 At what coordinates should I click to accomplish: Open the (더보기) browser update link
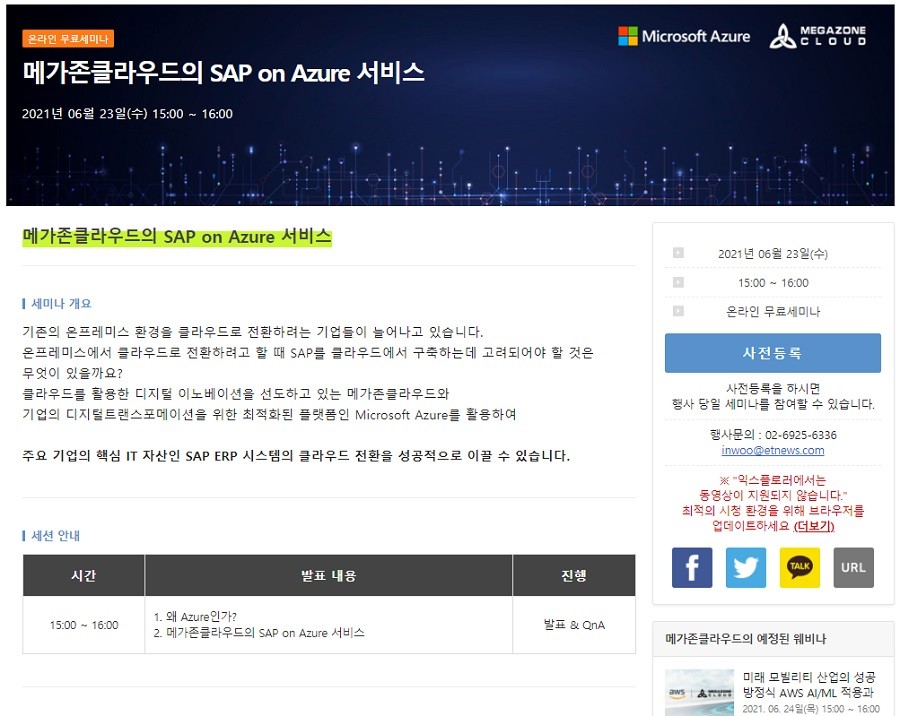(x=814, y=525)
